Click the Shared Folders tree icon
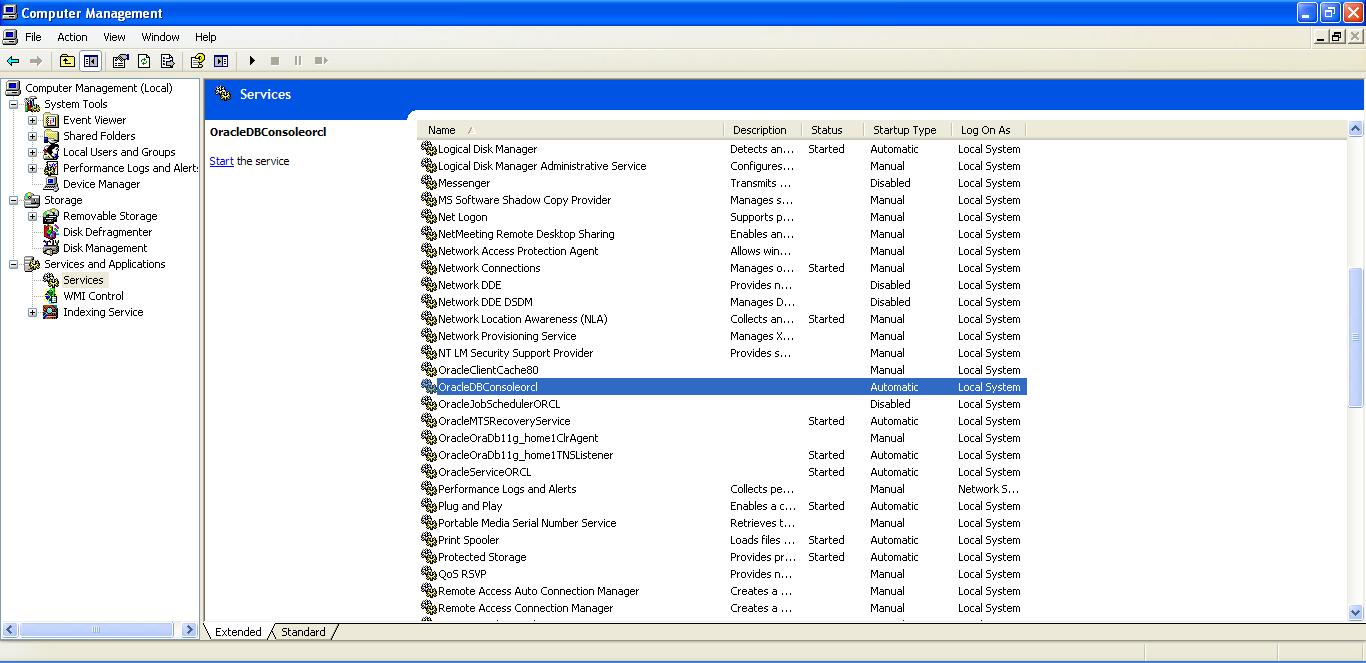This screenshot has width=1366, height=663. click(x=51, y=136)
